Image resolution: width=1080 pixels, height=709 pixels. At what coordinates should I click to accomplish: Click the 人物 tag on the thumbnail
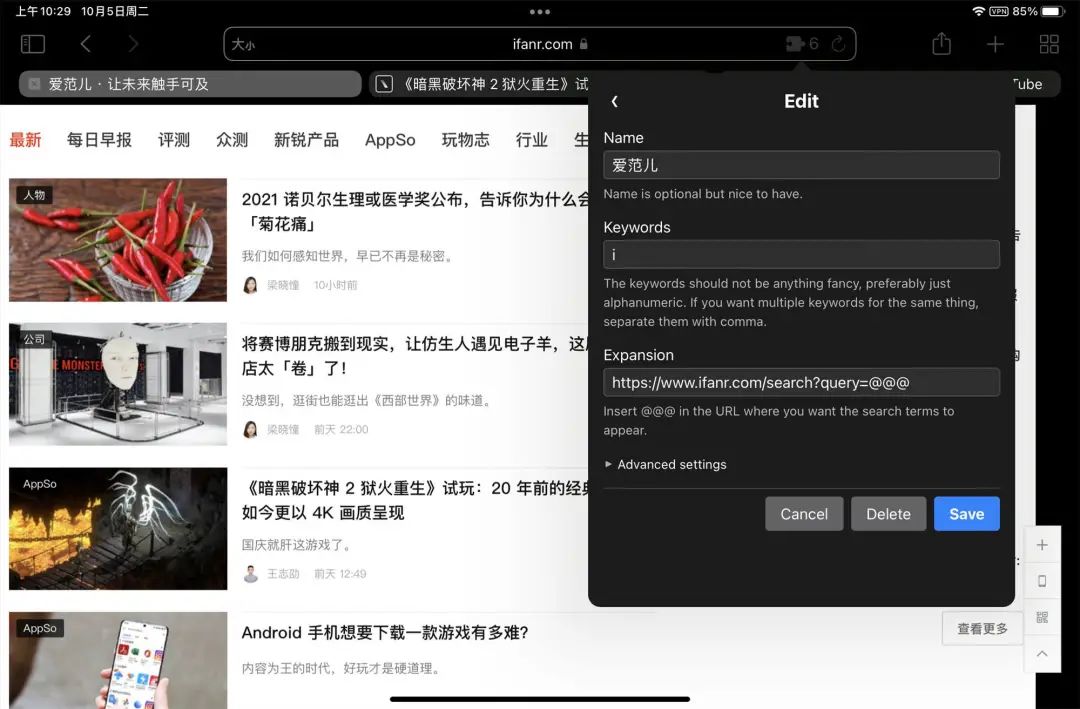click(34, 195)
